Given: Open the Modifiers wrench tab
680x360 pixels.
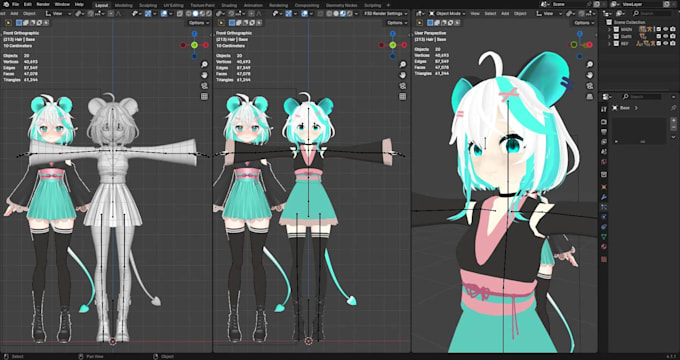Looking at the screenshot, I should [604, 197].
